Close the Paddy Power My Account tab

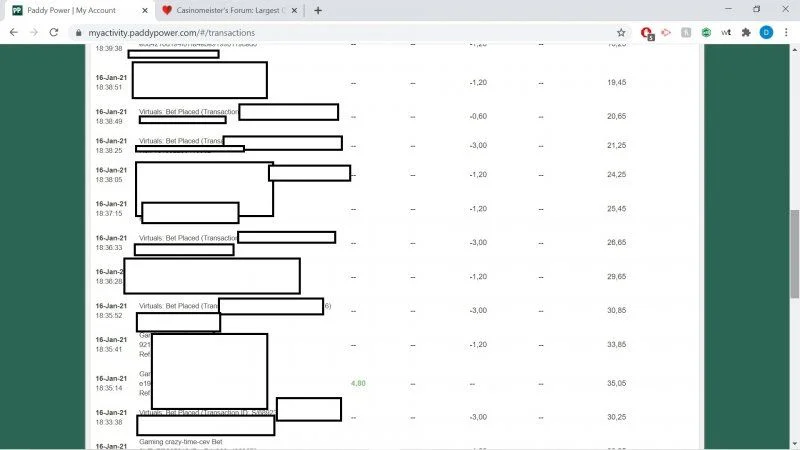click(145, 10)
